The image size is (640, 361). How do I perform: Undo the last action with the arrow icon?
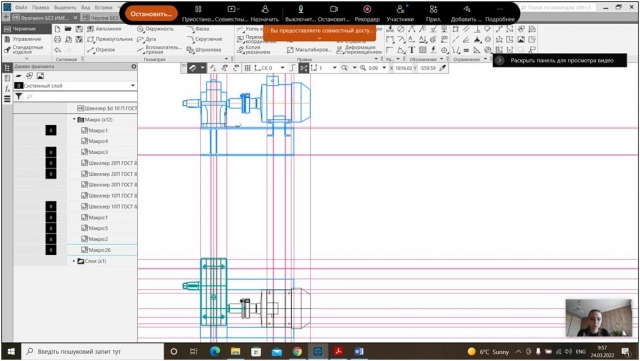tap(58, 50)
